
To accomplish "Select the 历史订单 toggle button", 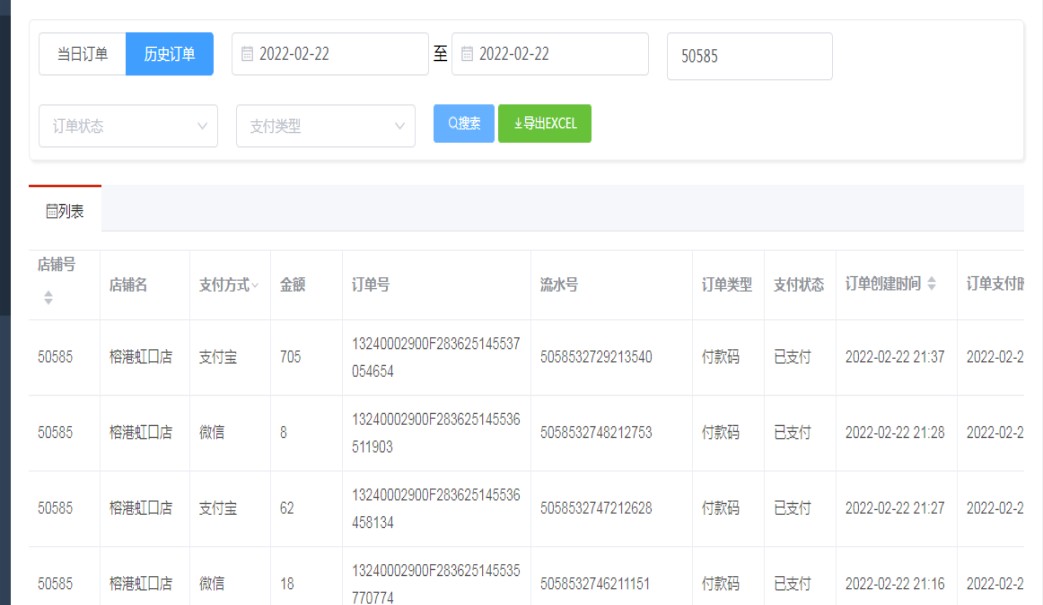I will 169,55.
